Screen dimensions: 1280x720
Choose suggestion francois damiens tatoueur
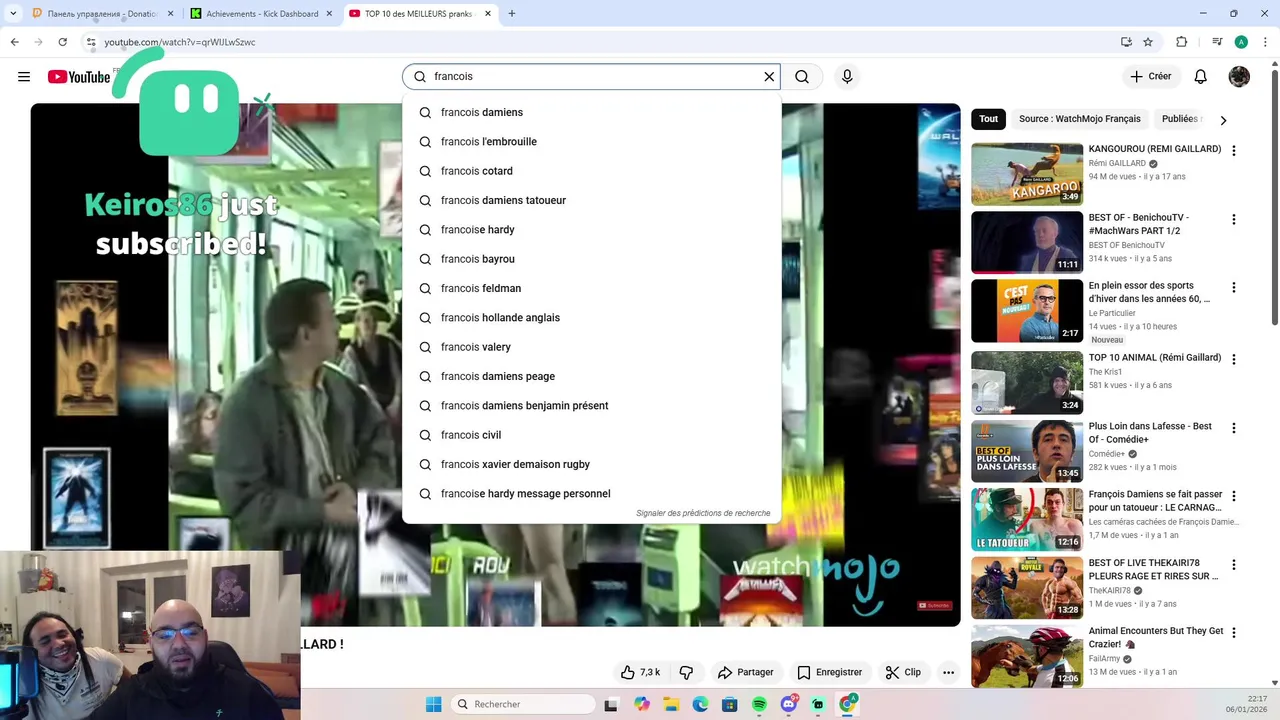(591, 200)
